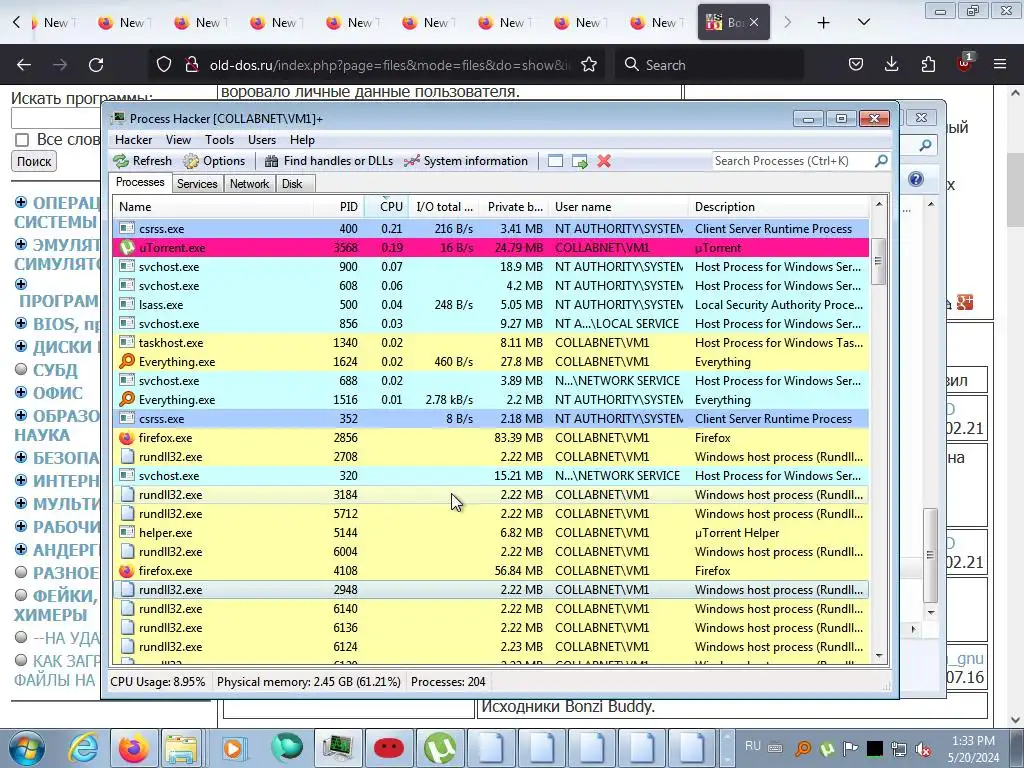Viewport: 1024px width, 768px height.
Task: Click the Description column header
Action: 778,206
